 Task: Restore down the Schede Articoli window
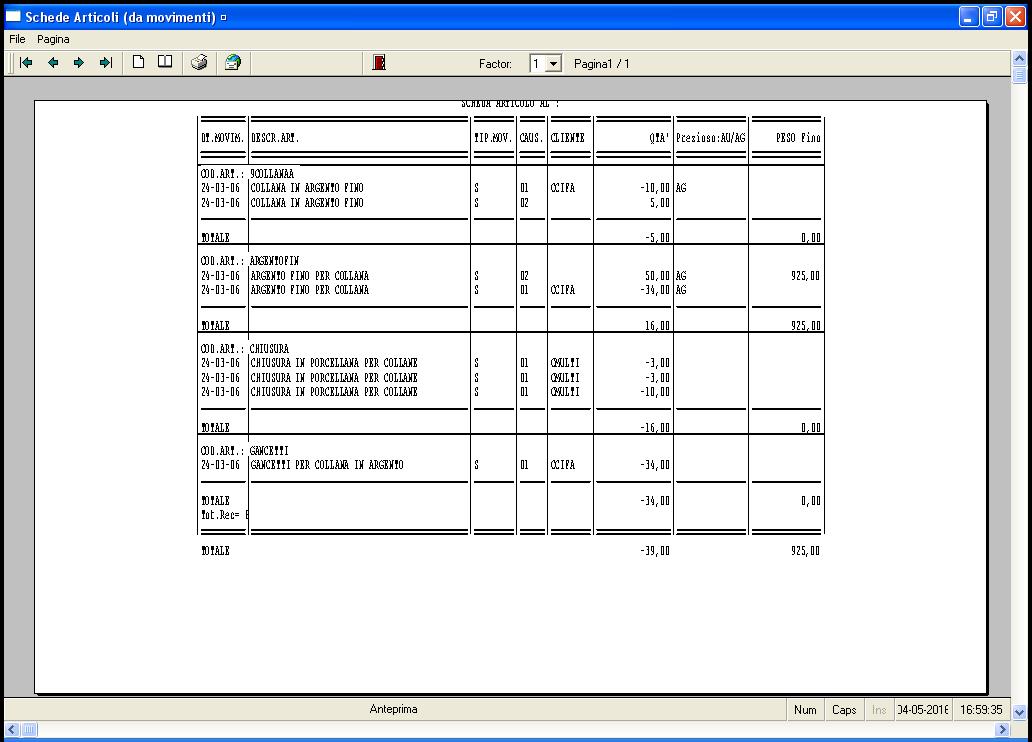(991, 17)
